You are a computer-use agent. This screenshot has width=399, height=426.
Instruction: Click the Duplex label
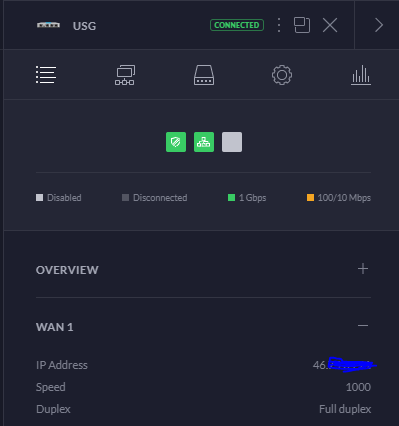pos(53,409)
